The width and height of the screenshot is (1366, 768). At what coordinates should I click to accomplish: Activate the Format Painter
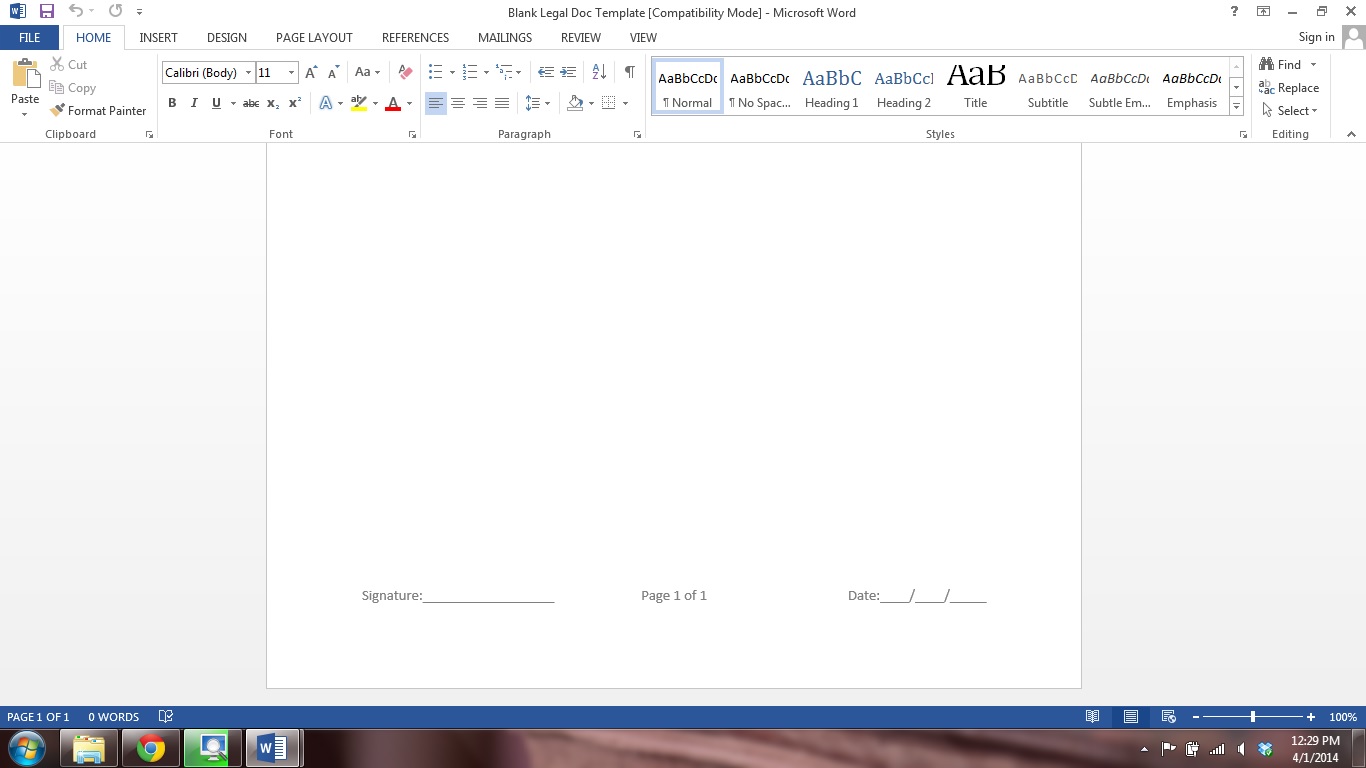[x=98, y=110]
